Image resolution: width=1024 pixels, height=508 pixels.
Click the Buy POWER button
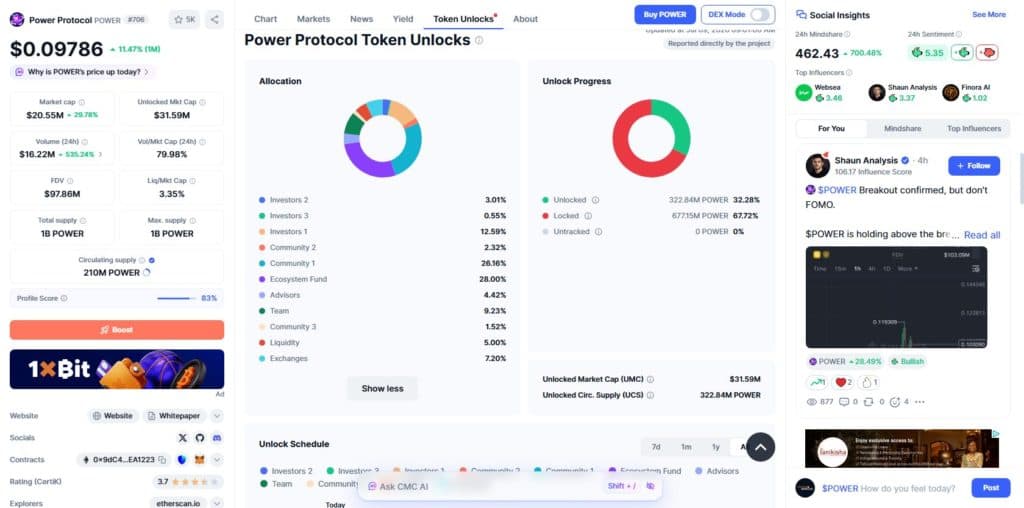[x=665, y=14]
